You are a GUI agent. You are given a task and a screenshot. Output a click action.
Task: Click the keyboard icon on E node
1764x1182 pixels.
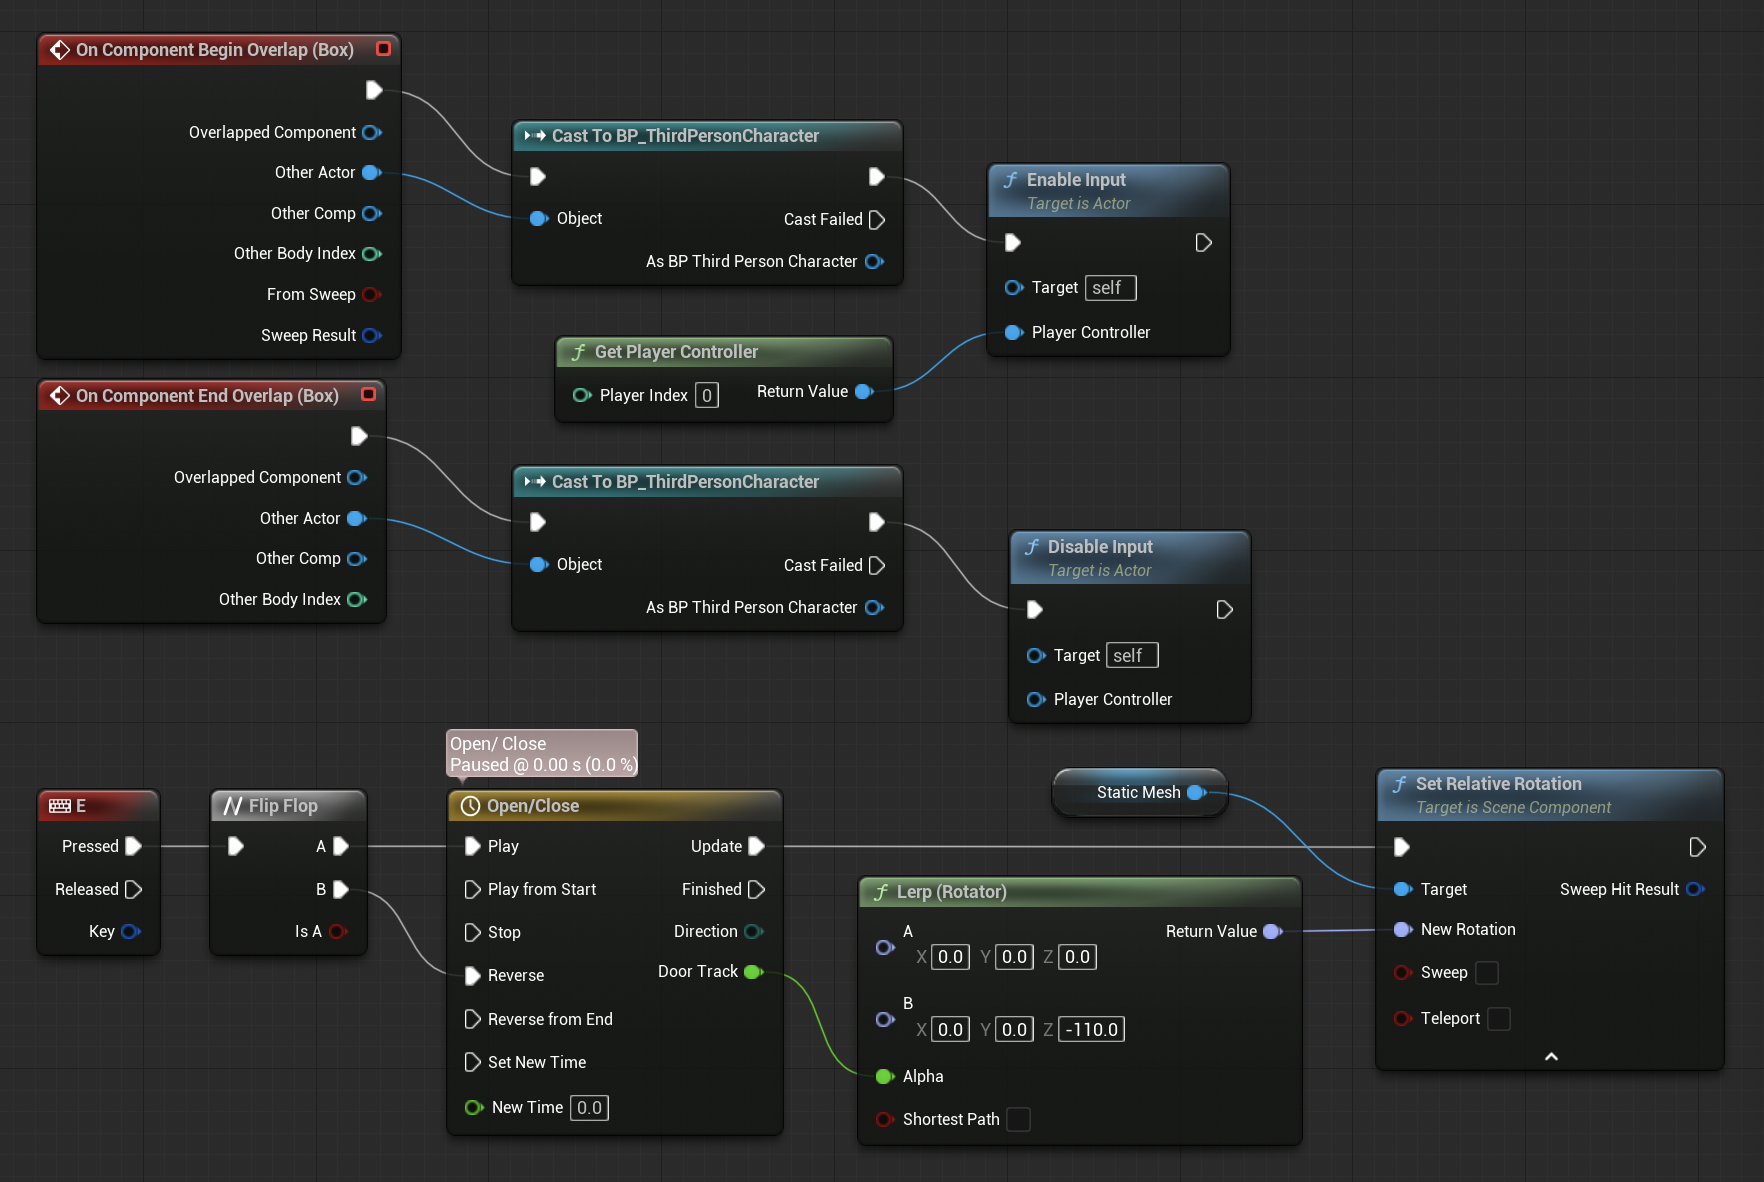click(60, 806)
